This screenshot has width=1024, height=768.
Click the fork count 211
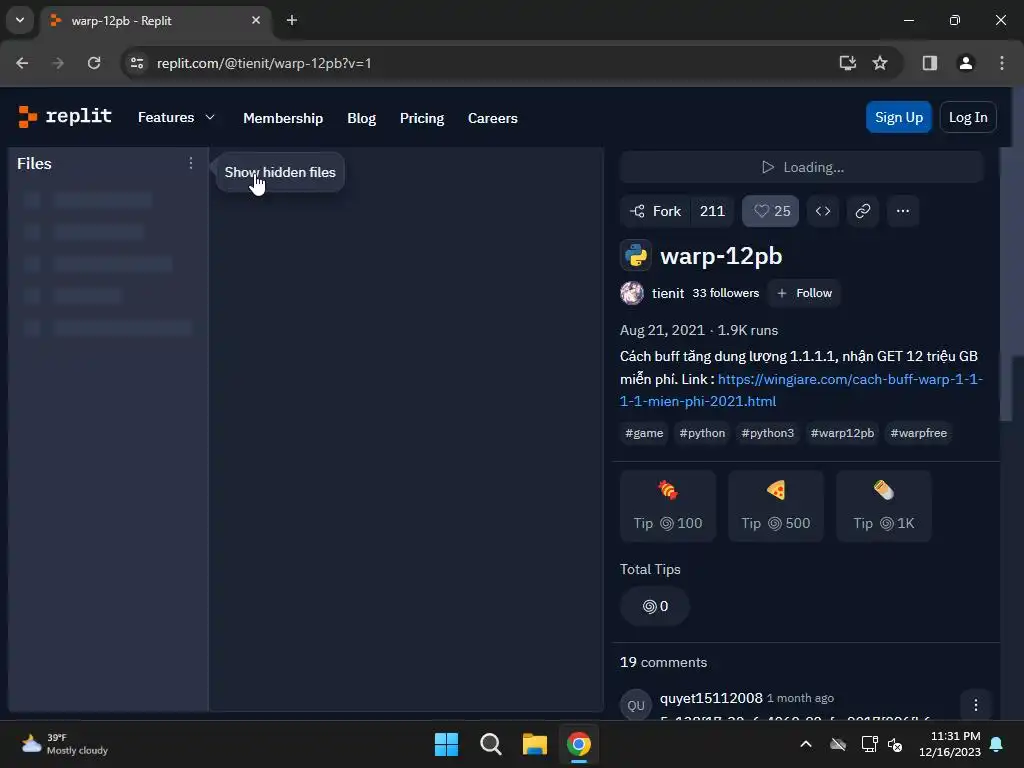pos(712,211)
